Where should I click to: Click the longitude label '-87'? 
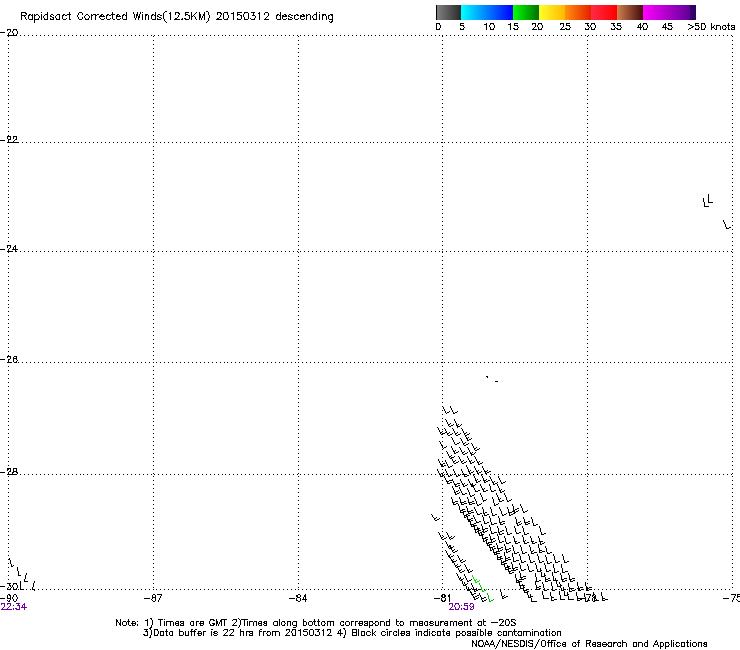tap(153, 598)
